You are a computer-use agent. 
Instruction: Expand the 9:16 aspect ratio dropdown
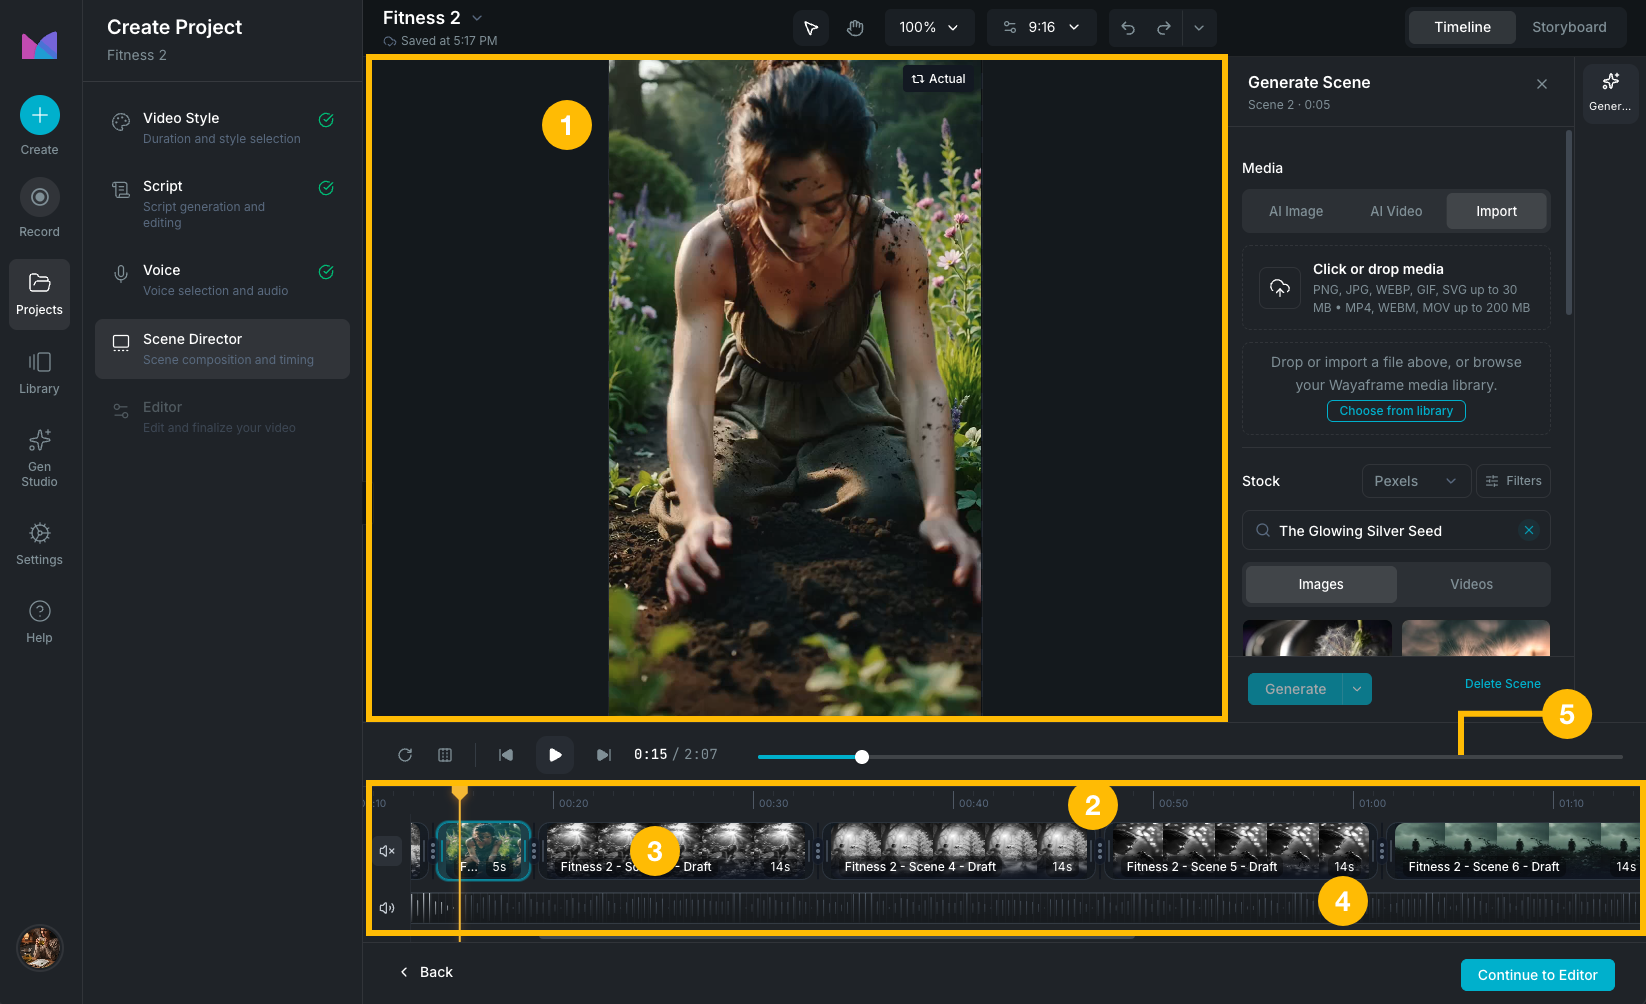click(1041, 27)
